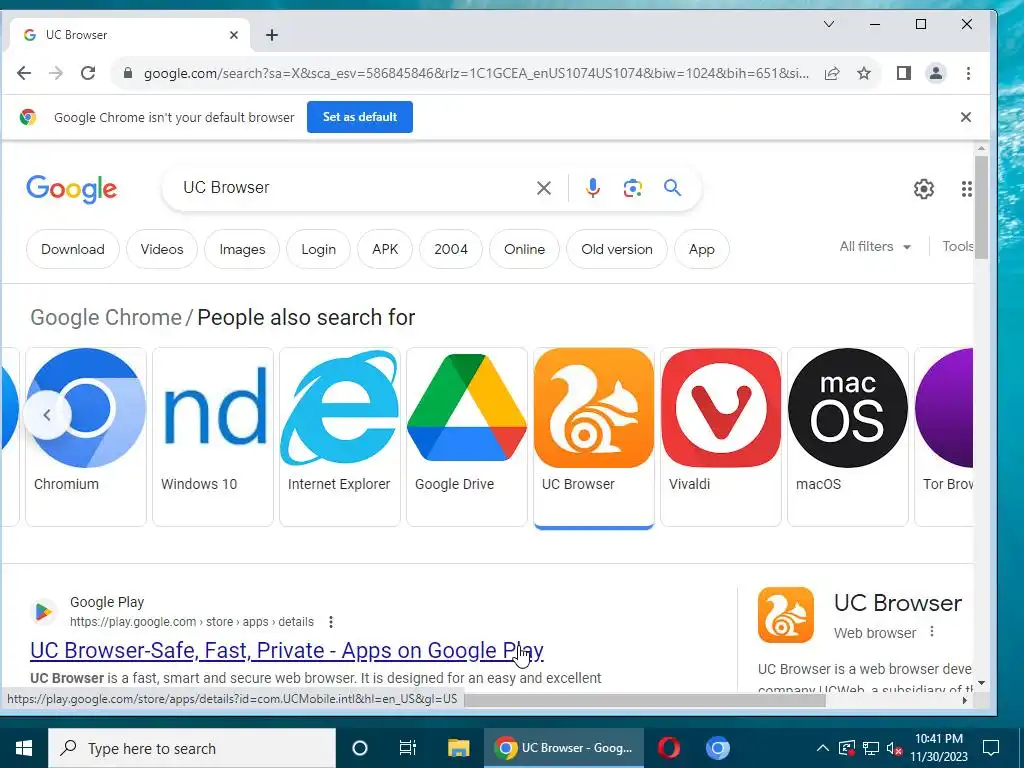
Task: Select the APK filter chip
Action: point(385,249)
